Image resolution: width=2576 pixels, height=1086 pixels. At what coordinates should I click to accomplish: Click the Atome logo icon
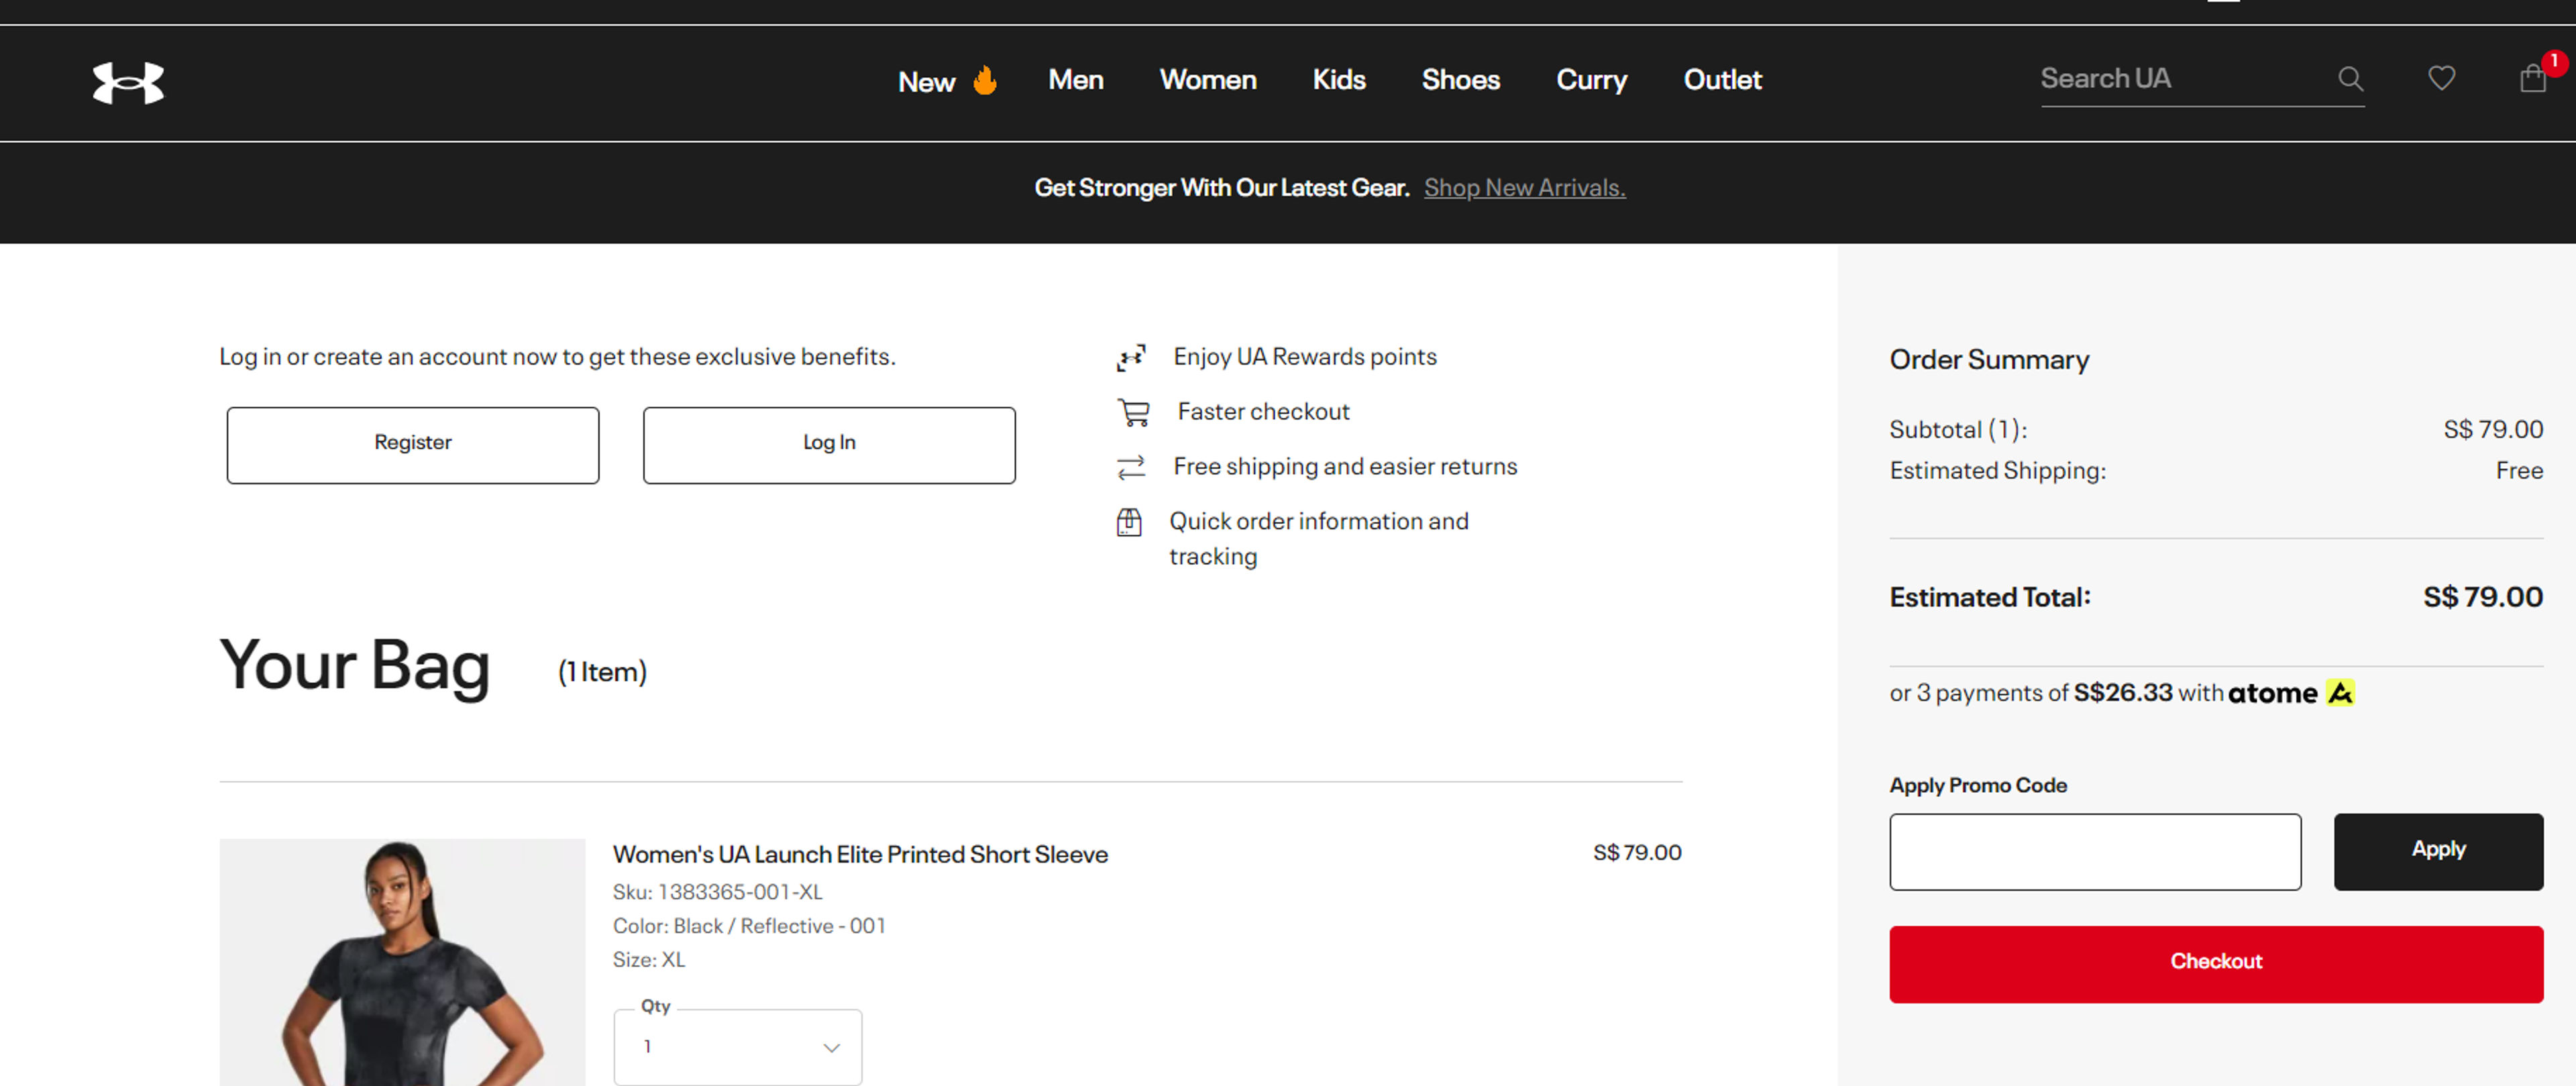pyautogui.click(x=2340, y=692)
